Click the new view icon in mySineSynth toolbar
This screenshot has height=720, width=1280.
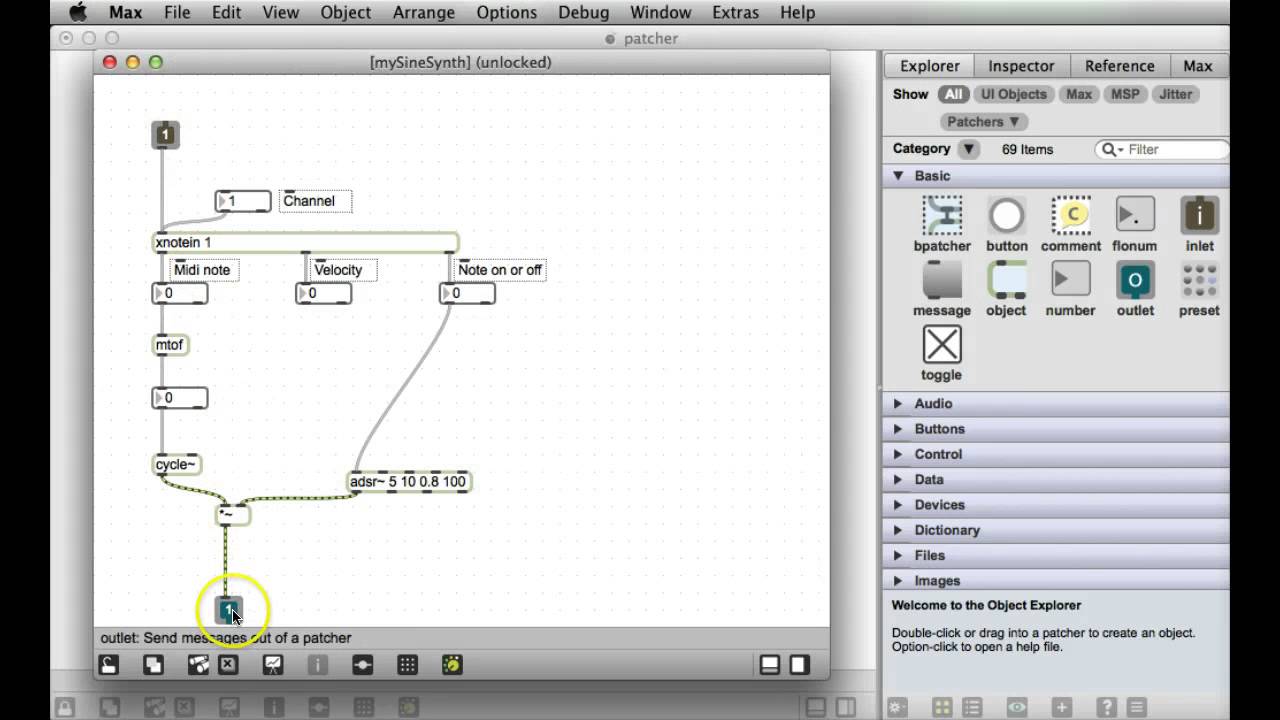[153, 665]
